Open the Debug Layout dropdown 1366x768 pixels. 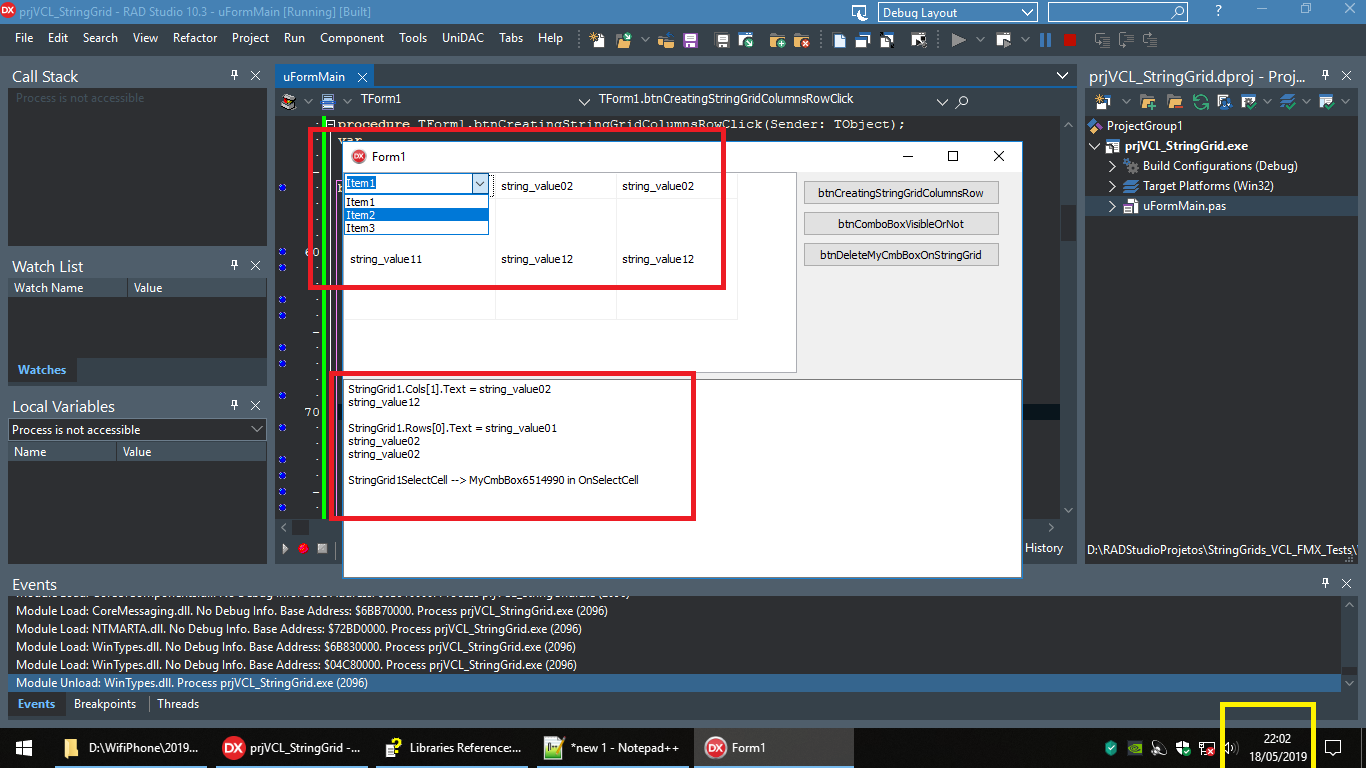pos(1028,13)
